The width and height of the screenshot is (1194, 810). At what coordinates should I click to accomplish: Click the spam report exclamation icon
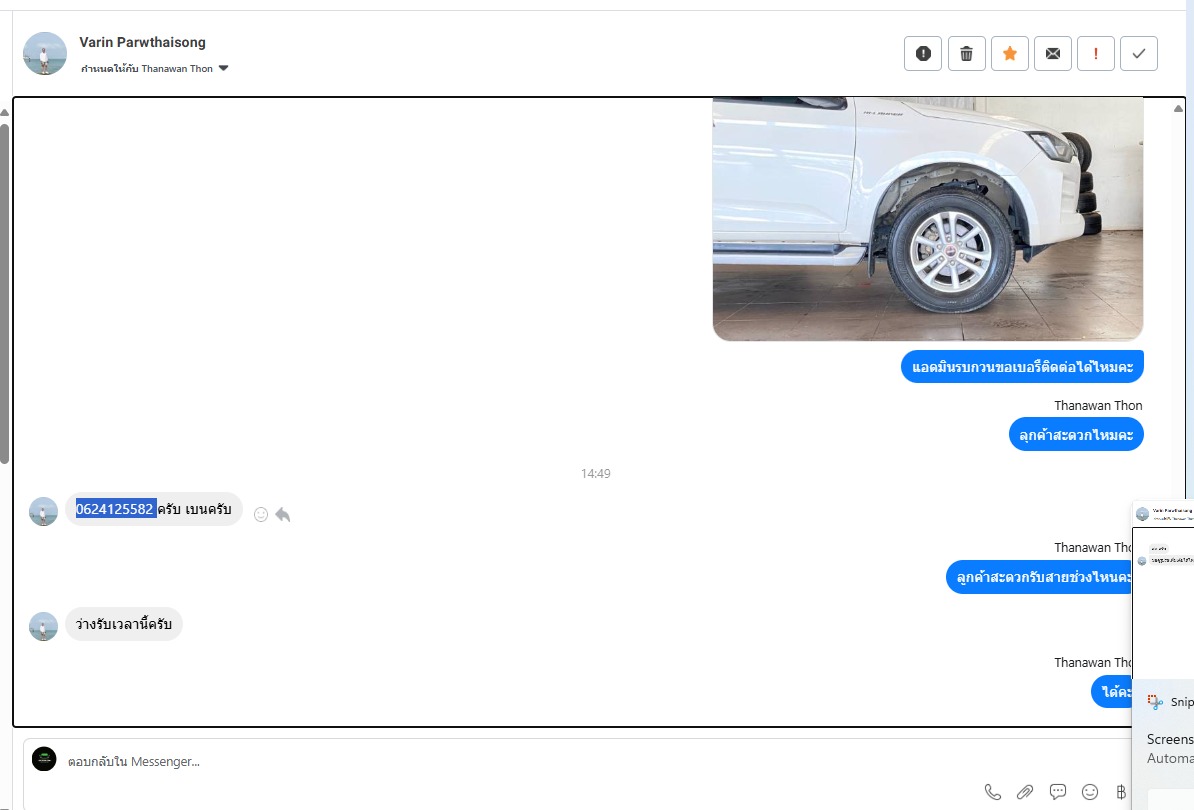pos(923,54)
